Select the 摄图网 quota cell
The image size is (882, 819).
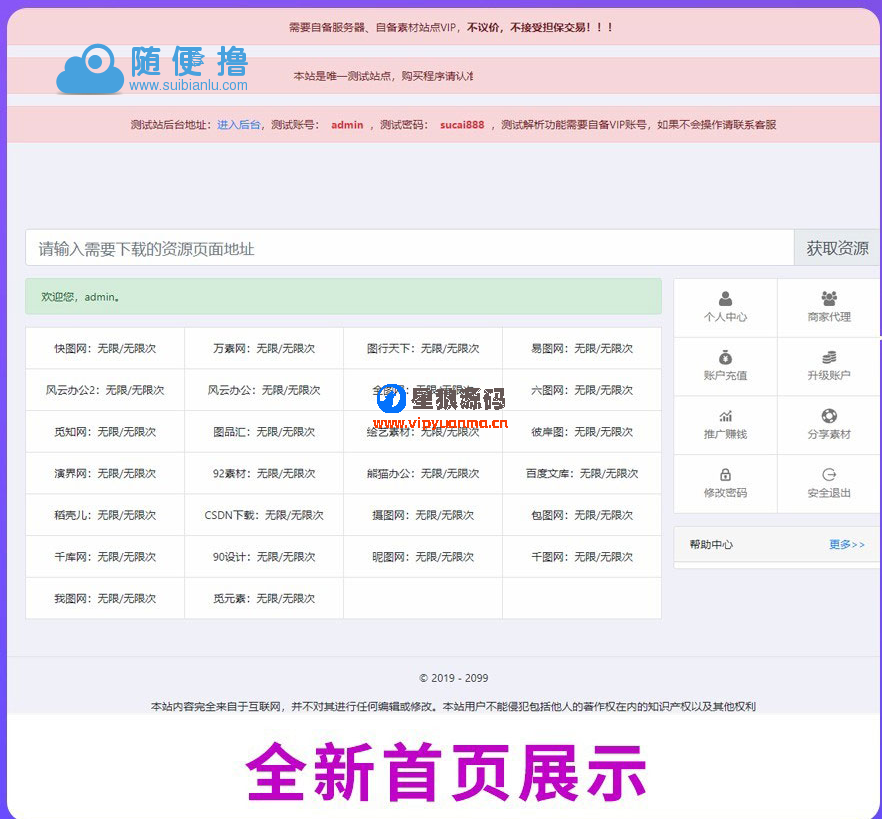point(423,515)
